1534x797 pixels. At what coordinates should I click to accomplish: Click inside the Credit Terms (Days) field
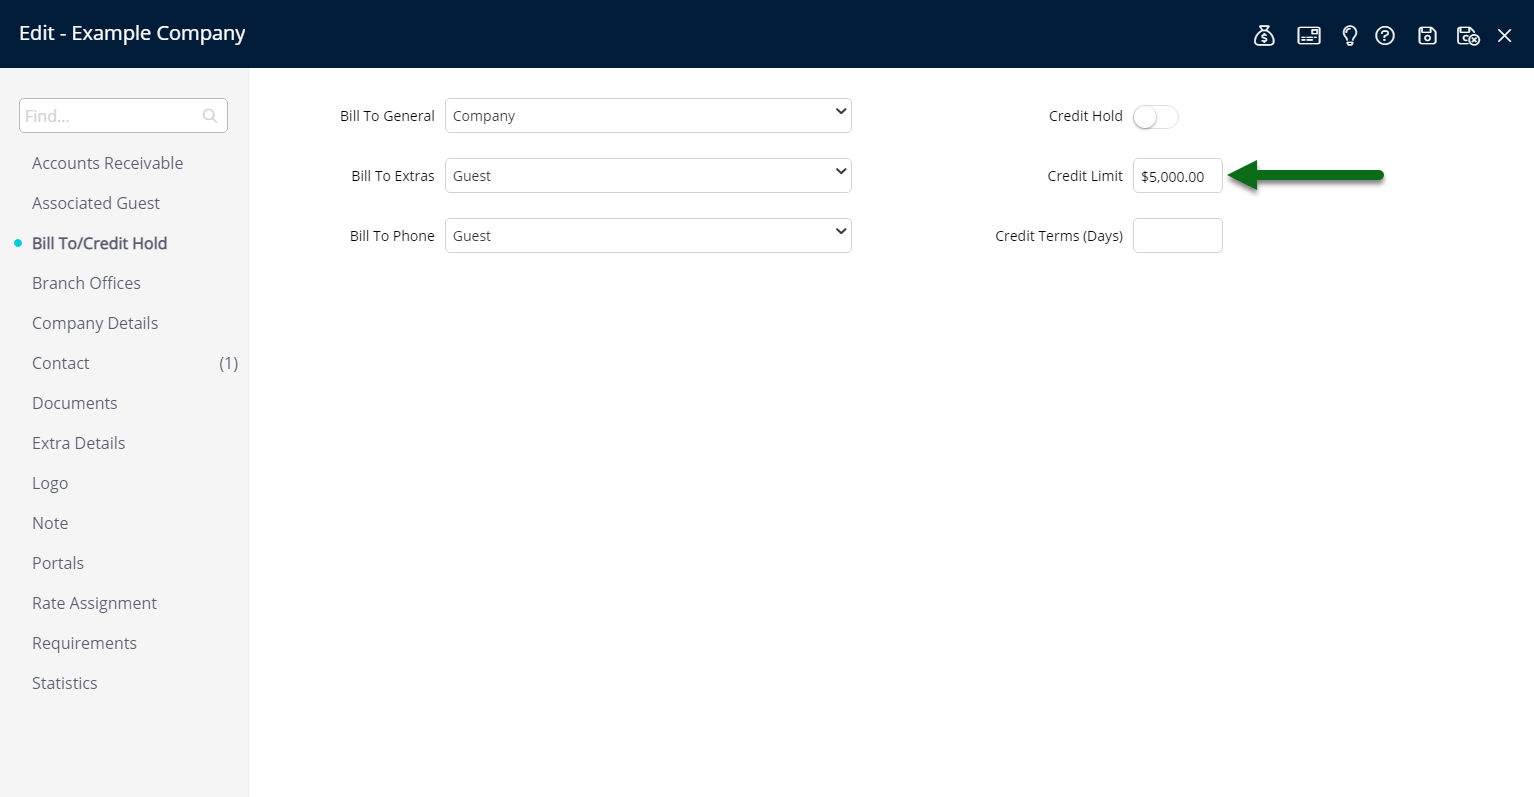point(1177,235)
